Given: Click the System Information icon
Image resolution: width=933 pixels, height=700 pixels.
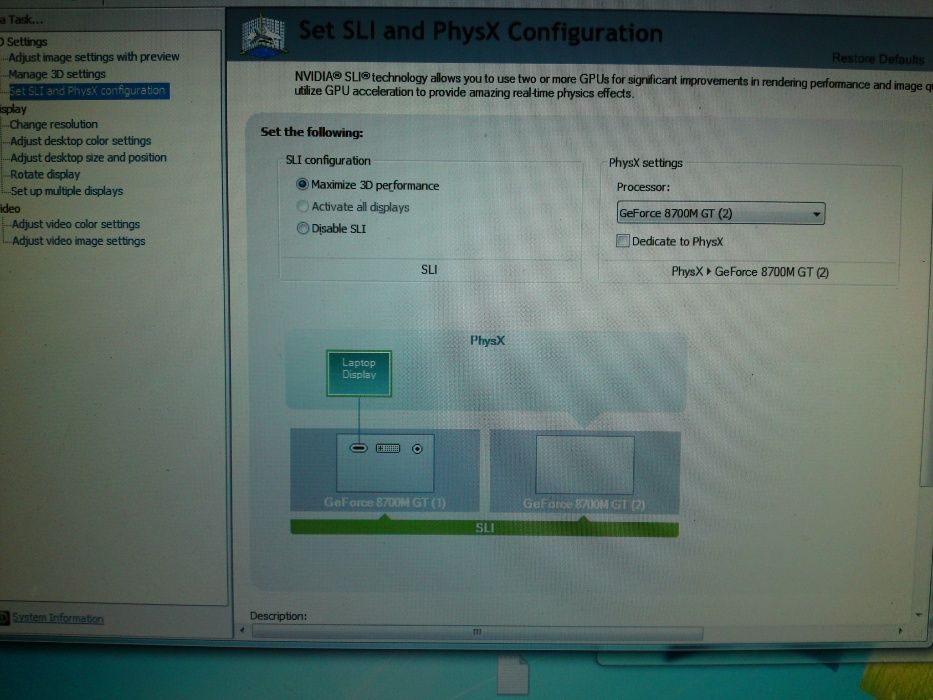Looking at the screenshot, I should click(4, 618).
